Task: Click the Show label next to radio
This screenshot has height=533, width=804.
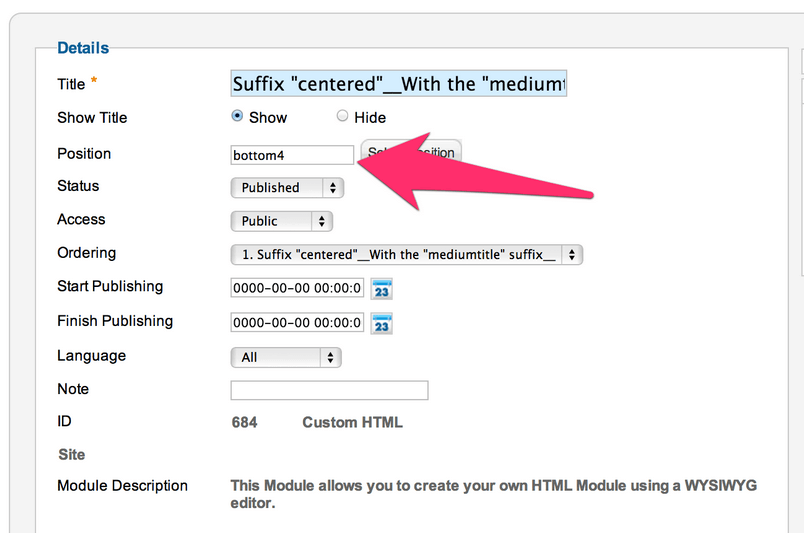Action: tap(268, 117)
